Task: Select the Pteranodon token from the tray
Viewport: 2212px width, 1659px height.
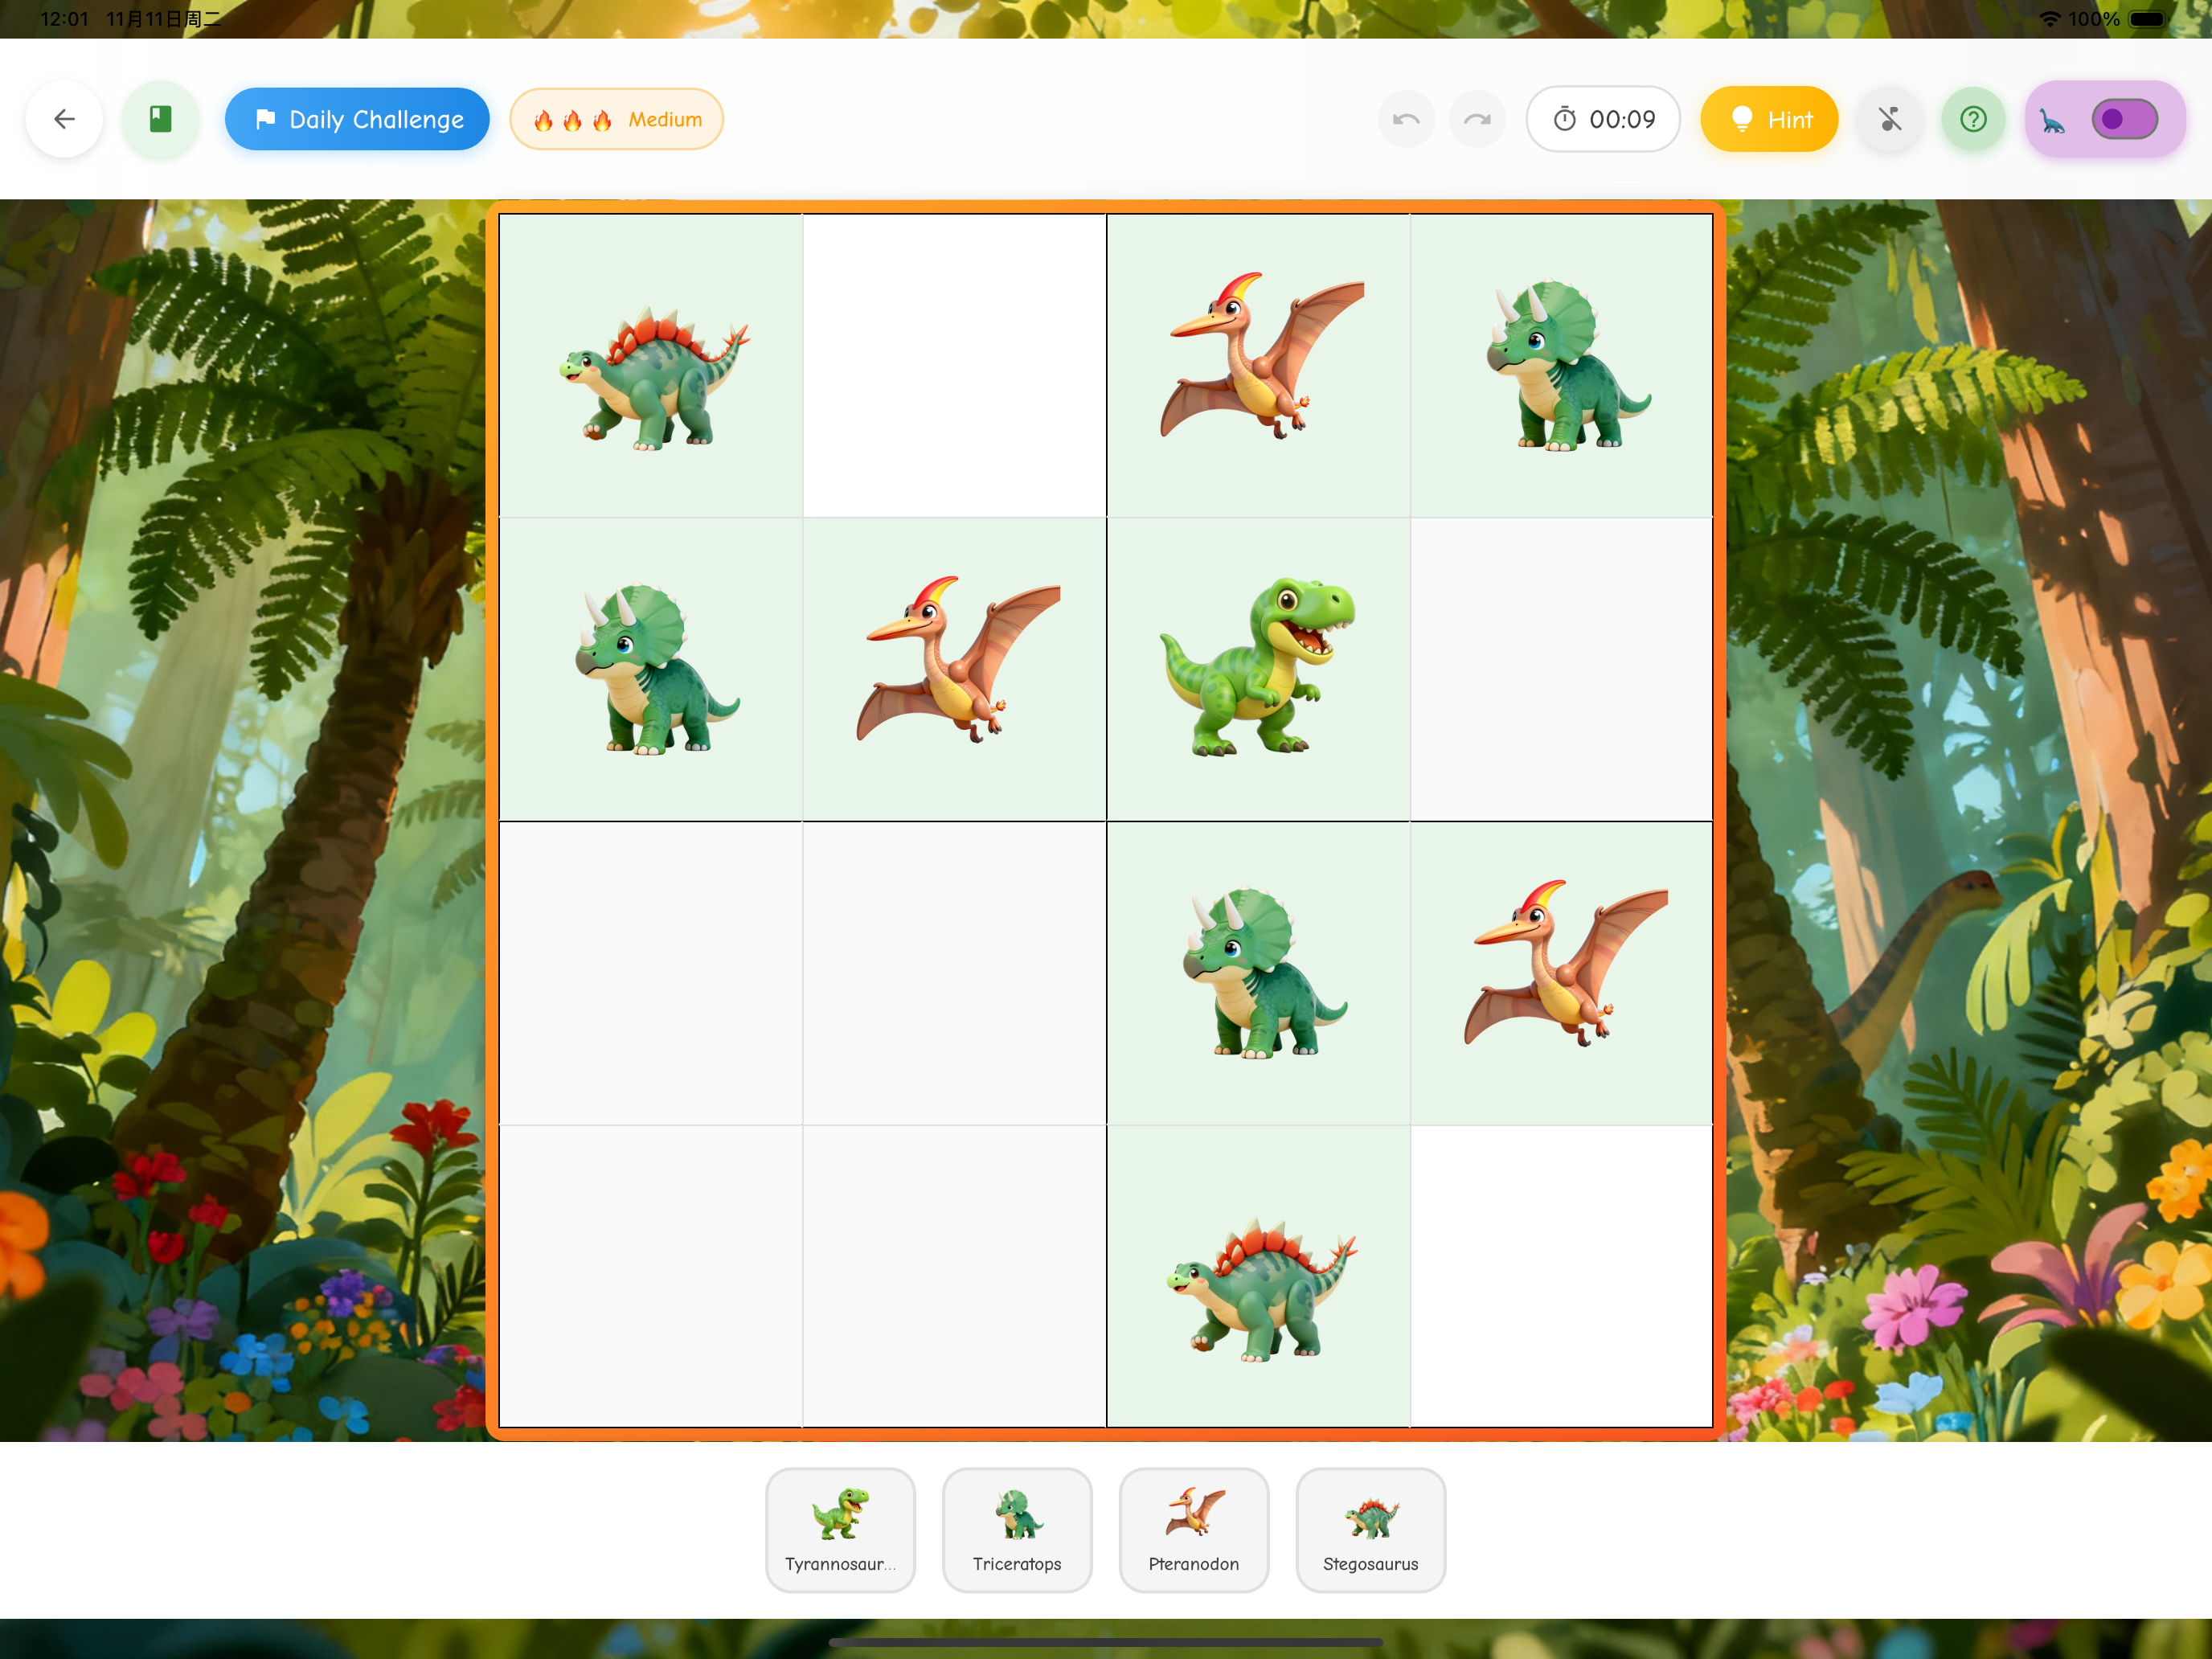Action: [1194, 1529]
